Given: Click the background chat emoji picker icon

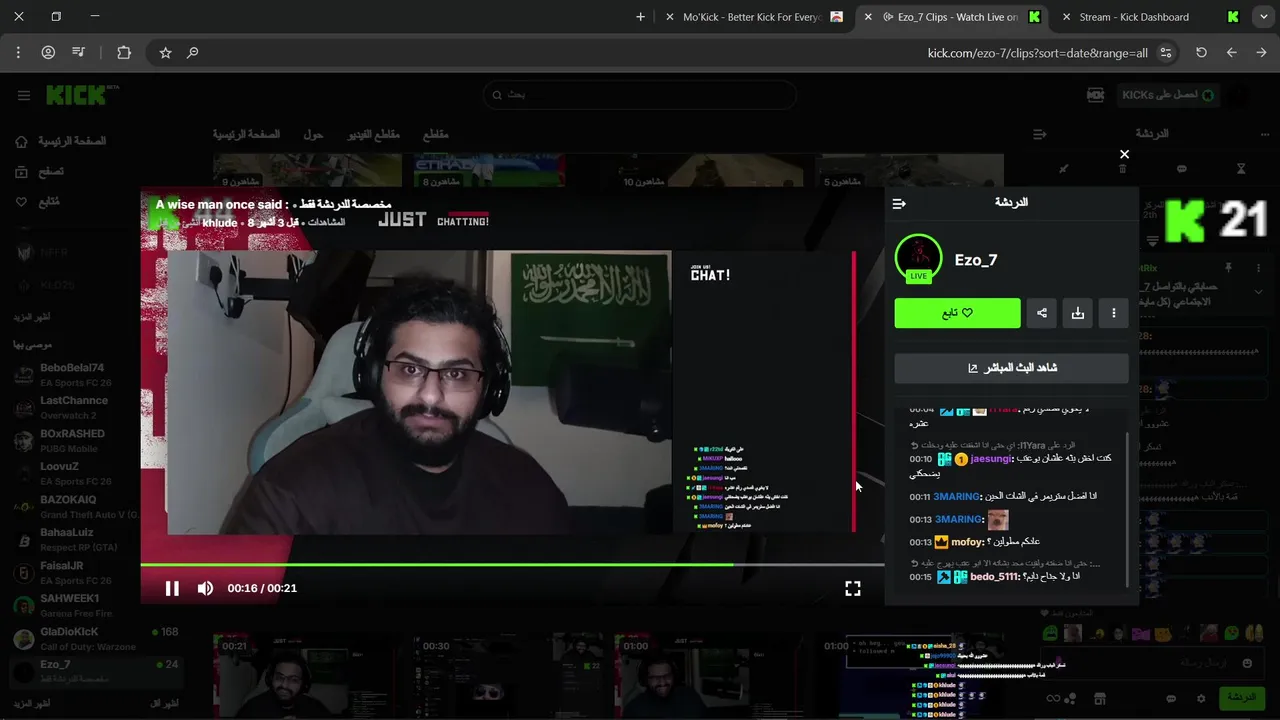Looking at the screenshot, I should tap(1247, 663).
